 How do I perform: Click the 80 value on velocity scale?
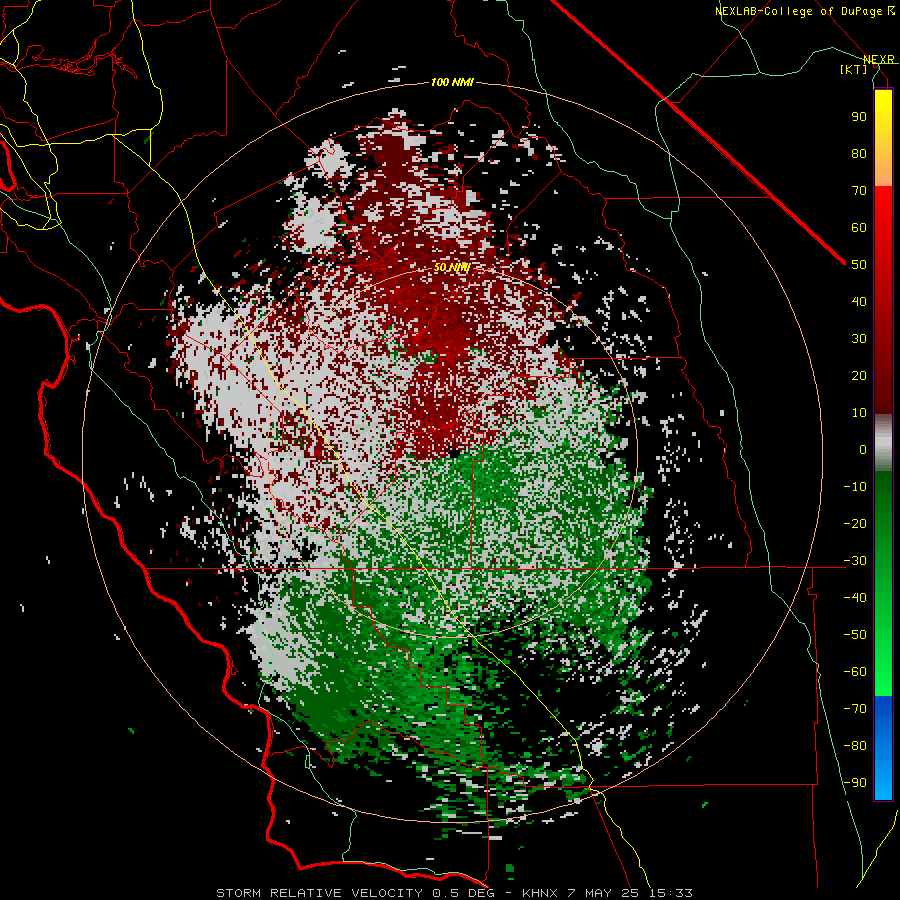tap(859, 153)
